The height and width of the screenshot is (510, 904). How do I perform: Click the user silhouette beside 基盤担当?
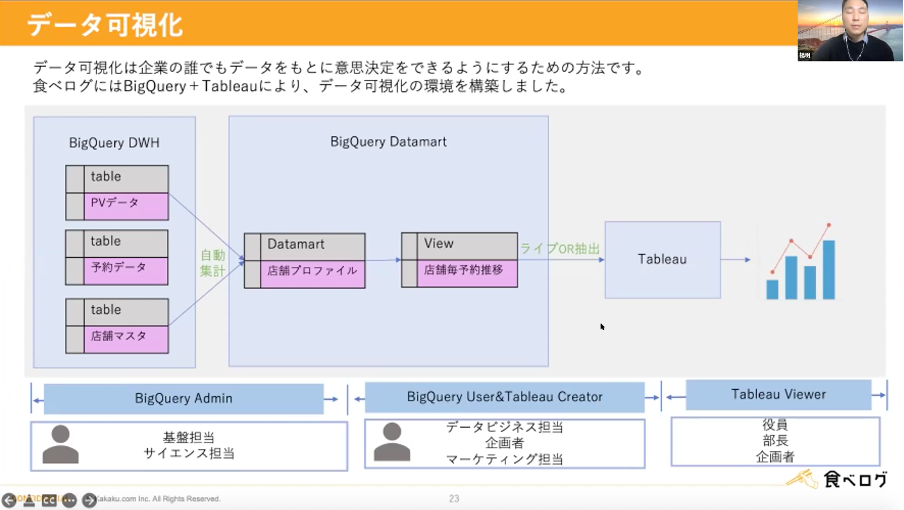(61, 444)
